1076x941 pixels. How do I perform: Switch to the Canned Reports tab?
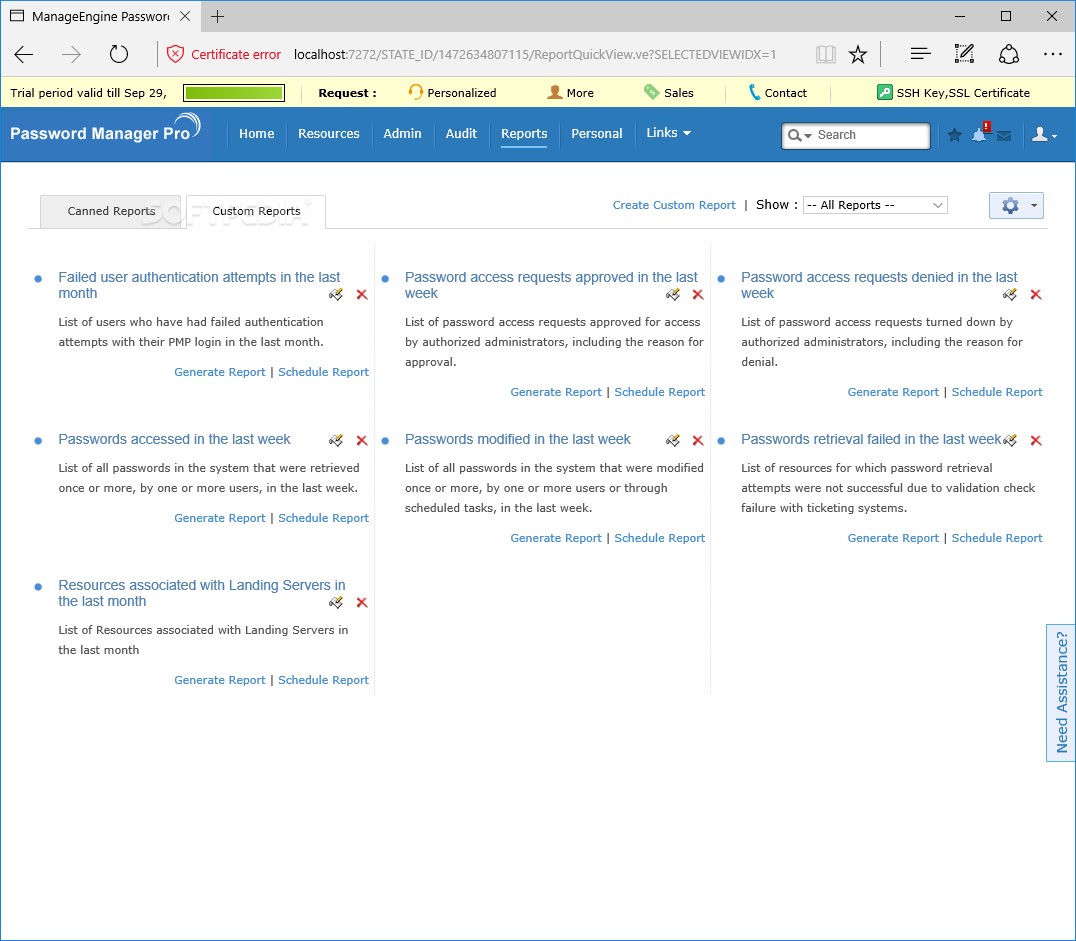[111, 211]
